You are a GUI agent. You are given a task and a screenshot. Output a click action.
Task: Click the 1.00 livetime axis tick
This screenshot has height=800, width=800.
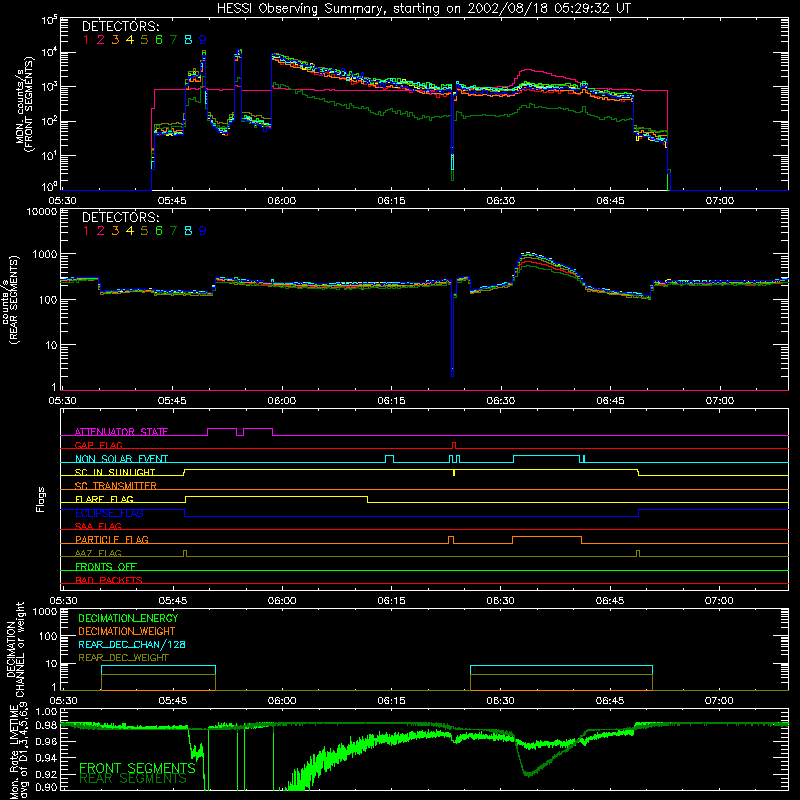point(47,711)
